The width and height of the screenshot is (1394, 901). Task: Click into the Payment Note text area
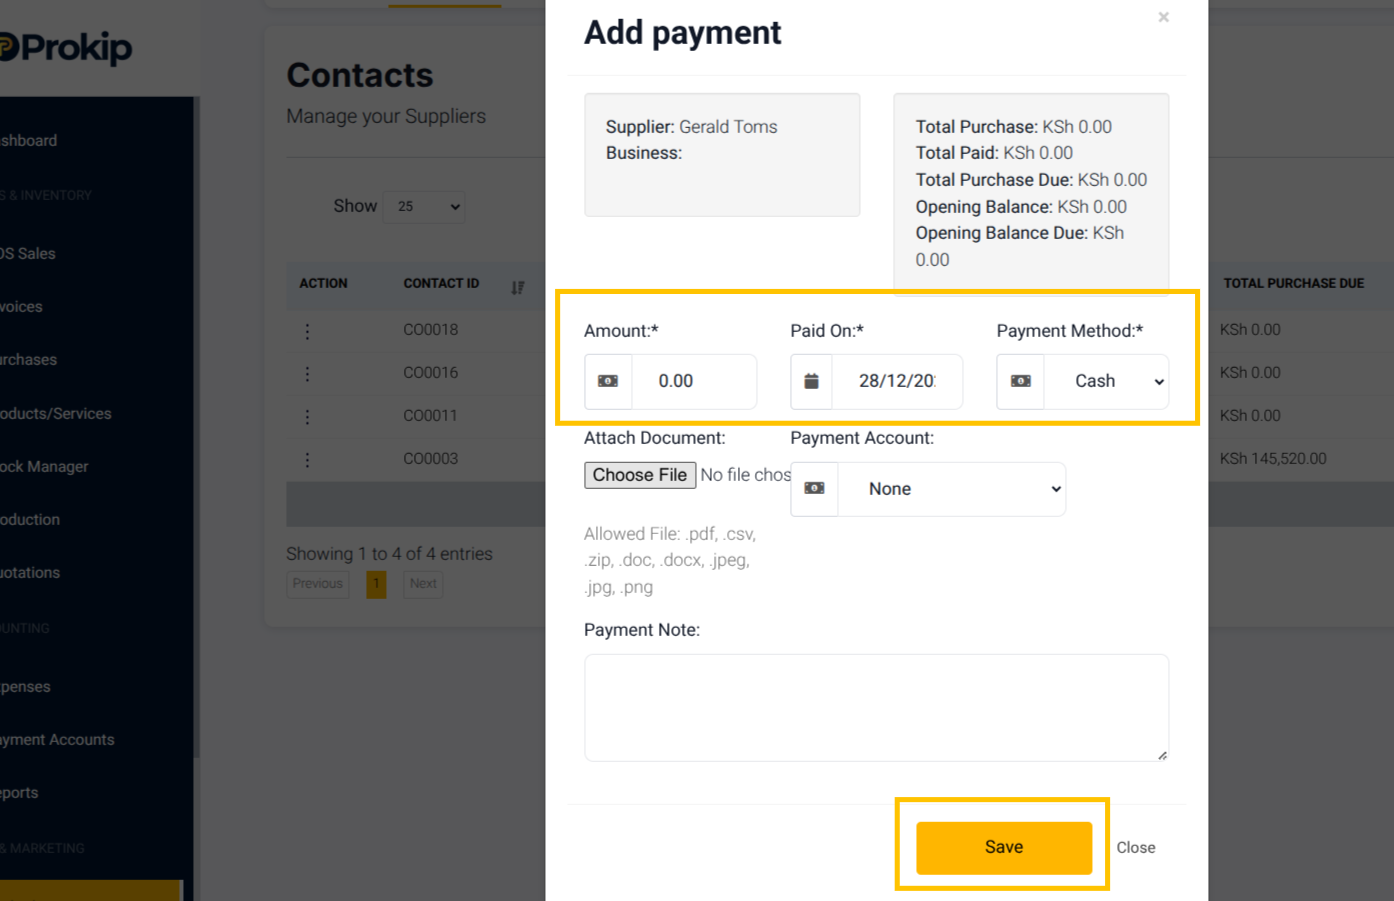tap(876, 708)
